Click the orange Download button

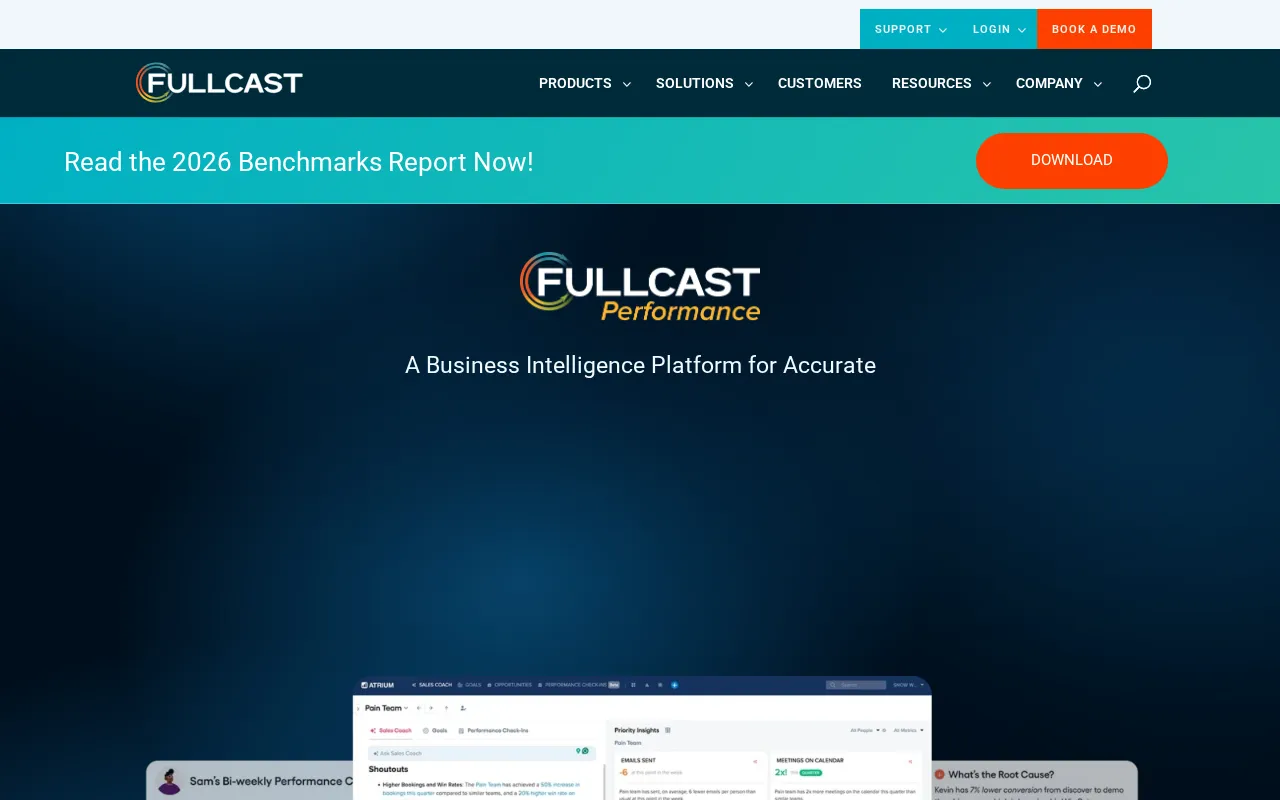1072,161
